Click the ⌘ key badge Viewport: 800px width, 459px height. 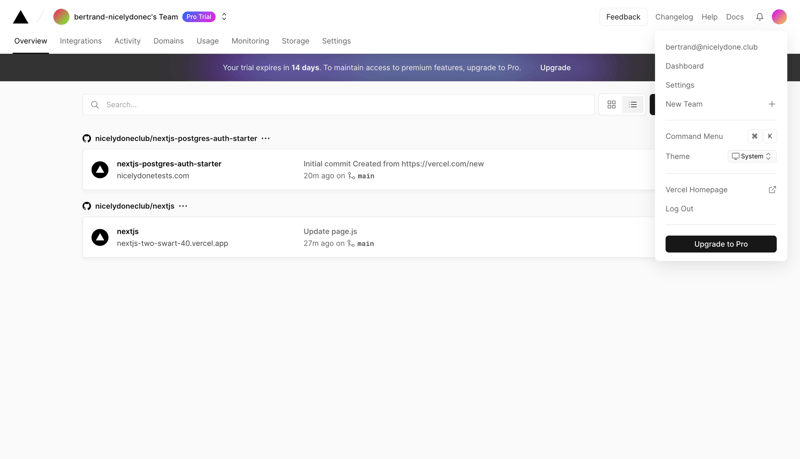point(755,136)
